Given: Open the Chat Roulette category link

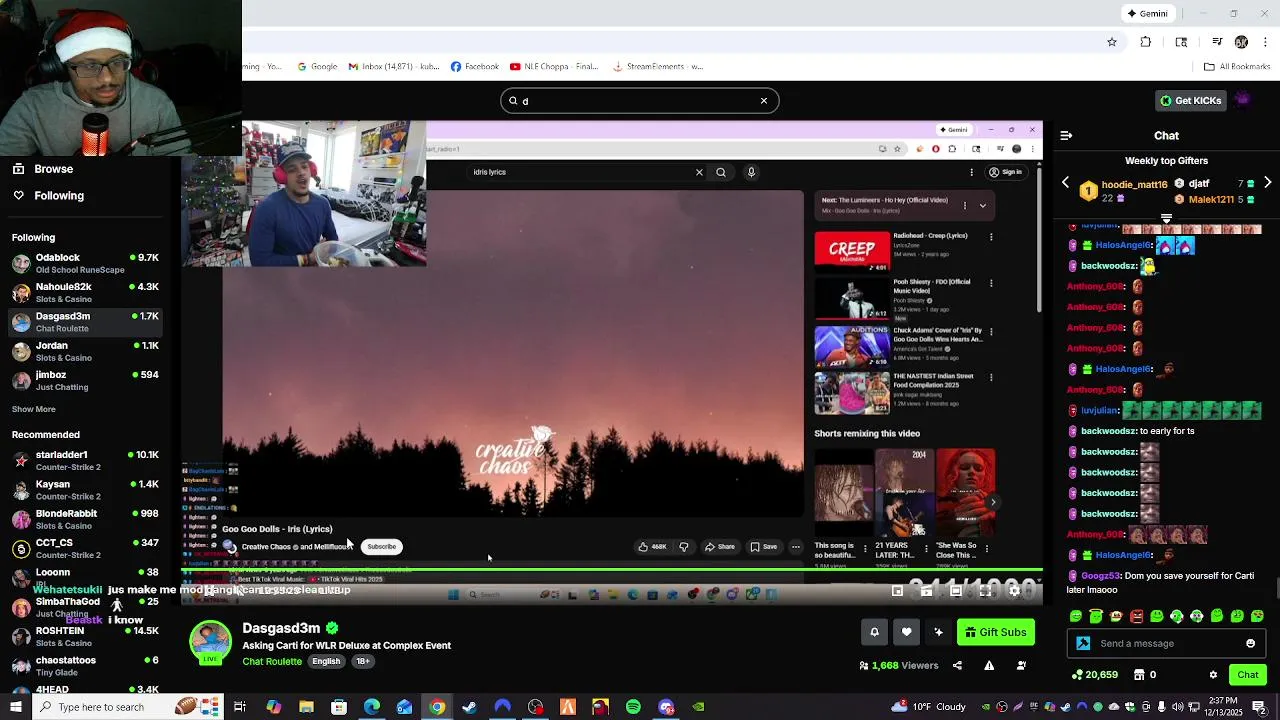Looking at the screenshot, I should point(272,662).
